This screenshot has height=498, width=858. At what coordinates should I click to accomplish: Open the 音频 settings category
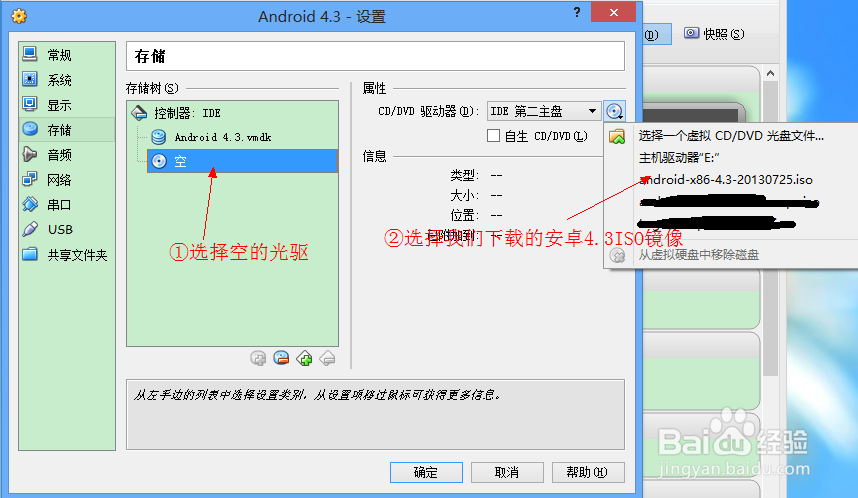pos(67,155)
